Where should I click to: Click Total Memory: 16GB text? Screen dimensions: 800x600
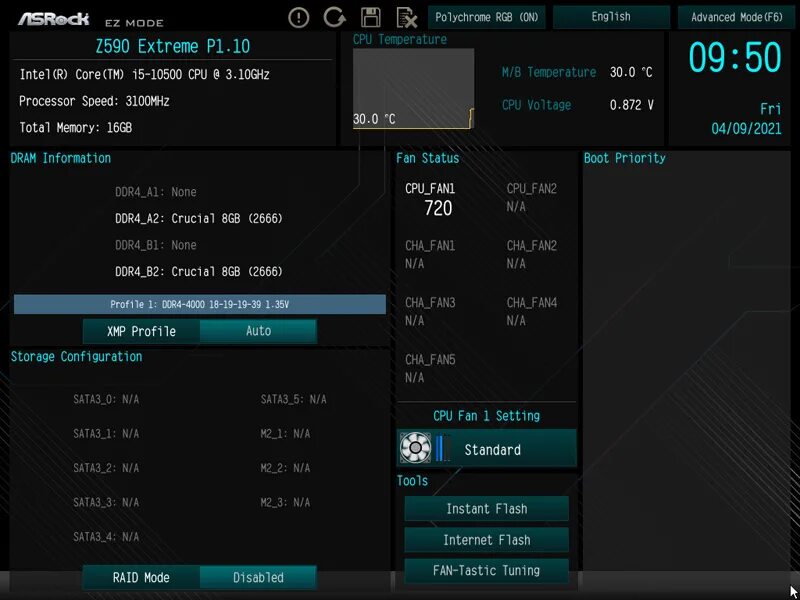[76, 128]
